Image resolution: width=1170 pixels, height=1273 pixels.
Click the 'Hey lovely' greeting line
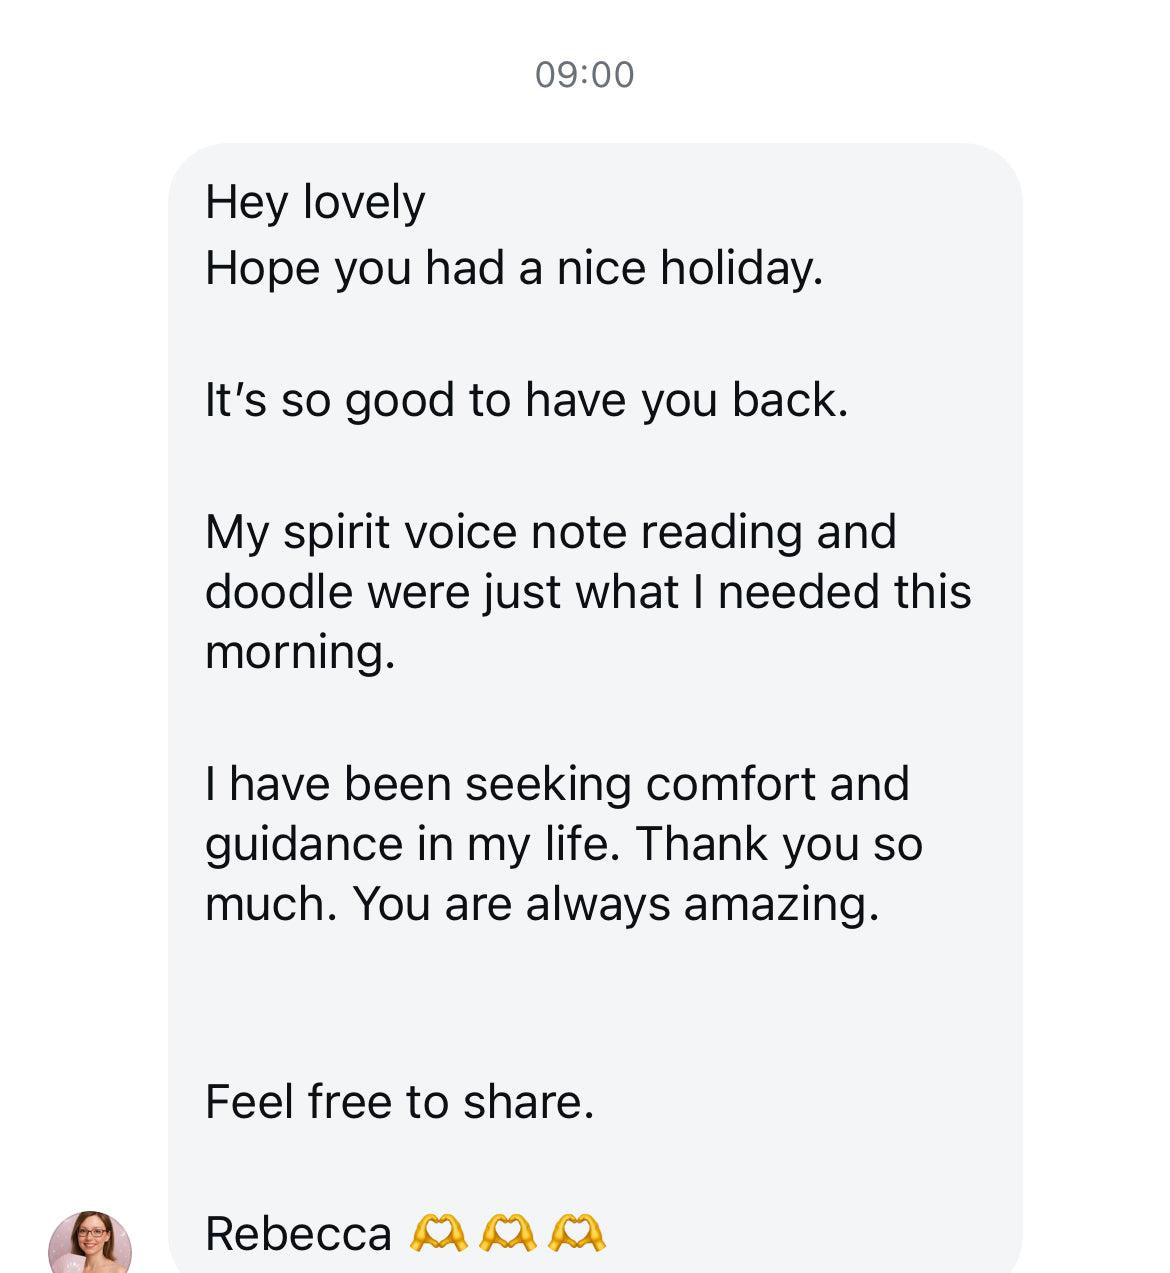pyautogui.click(x=315, y=202)
